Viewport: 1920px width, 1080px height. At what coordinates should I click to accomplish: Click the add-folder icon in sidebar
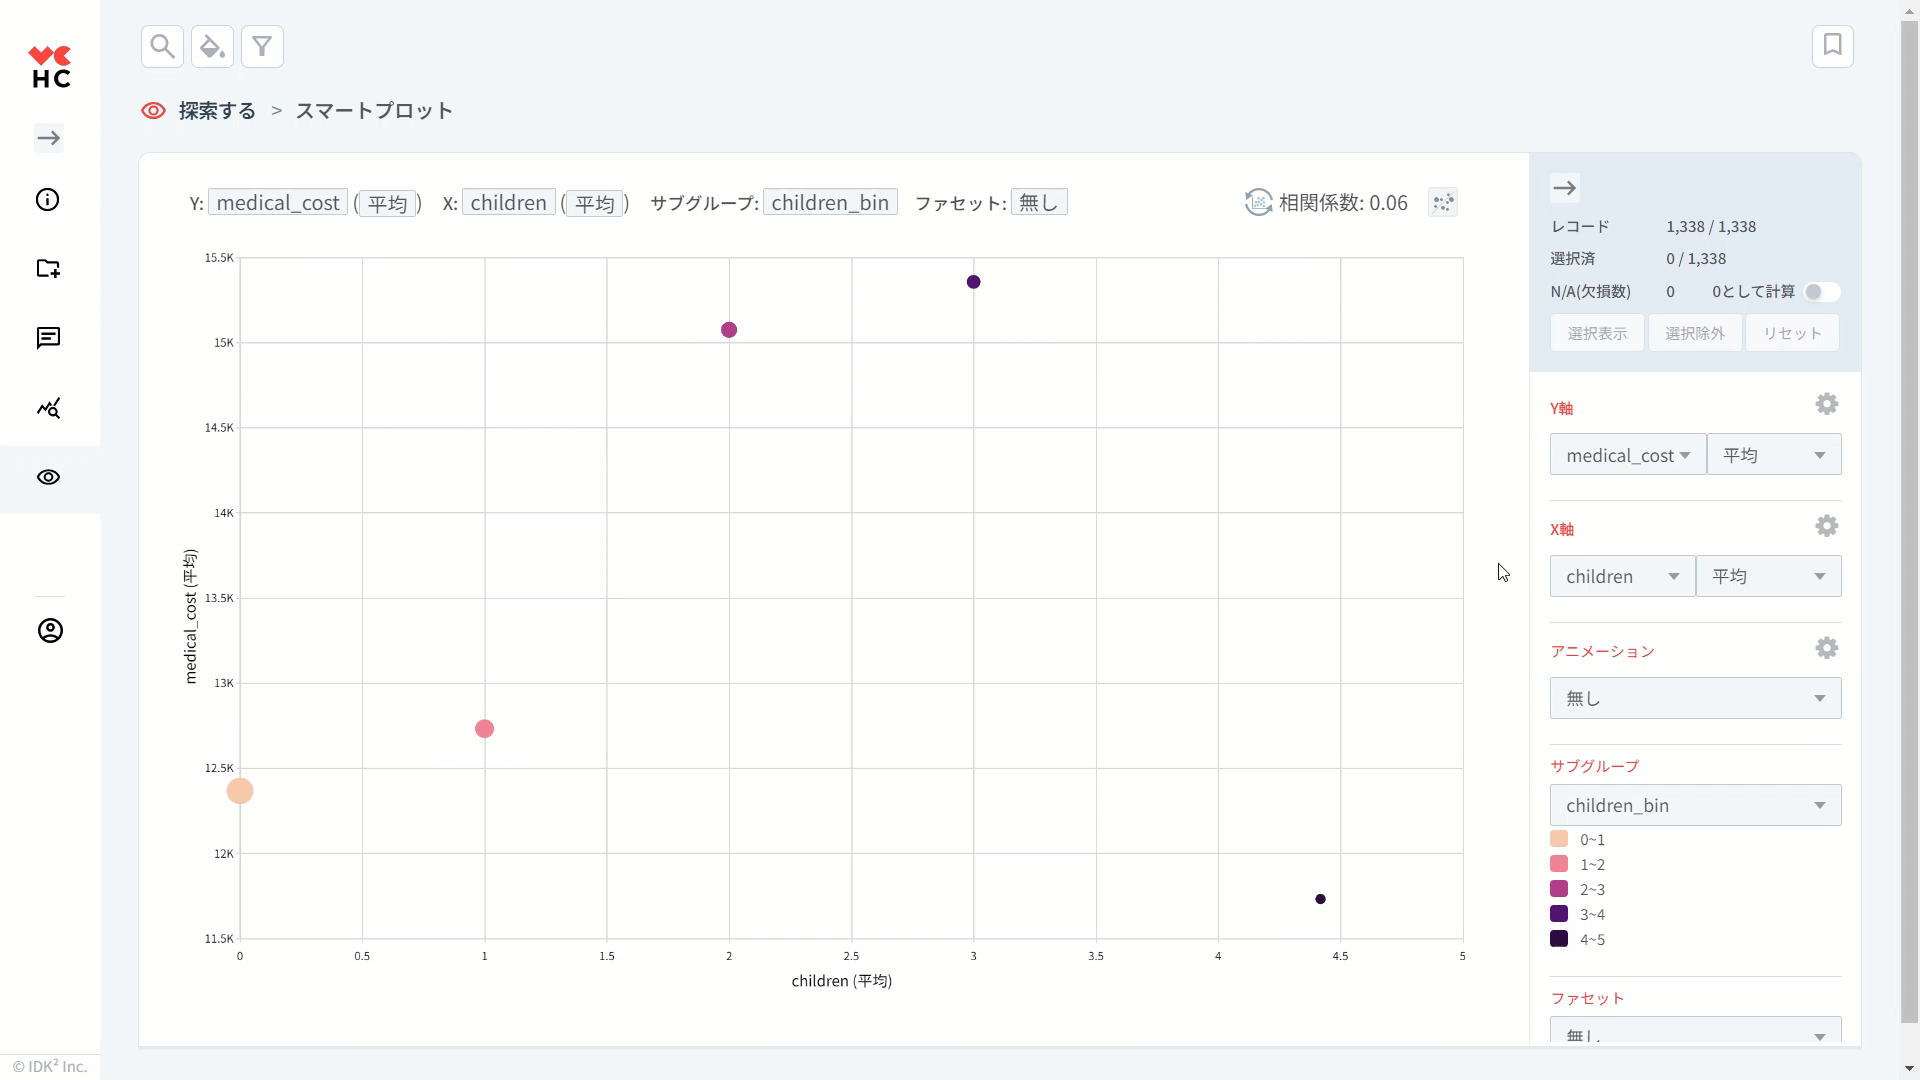tap(48, 268)
